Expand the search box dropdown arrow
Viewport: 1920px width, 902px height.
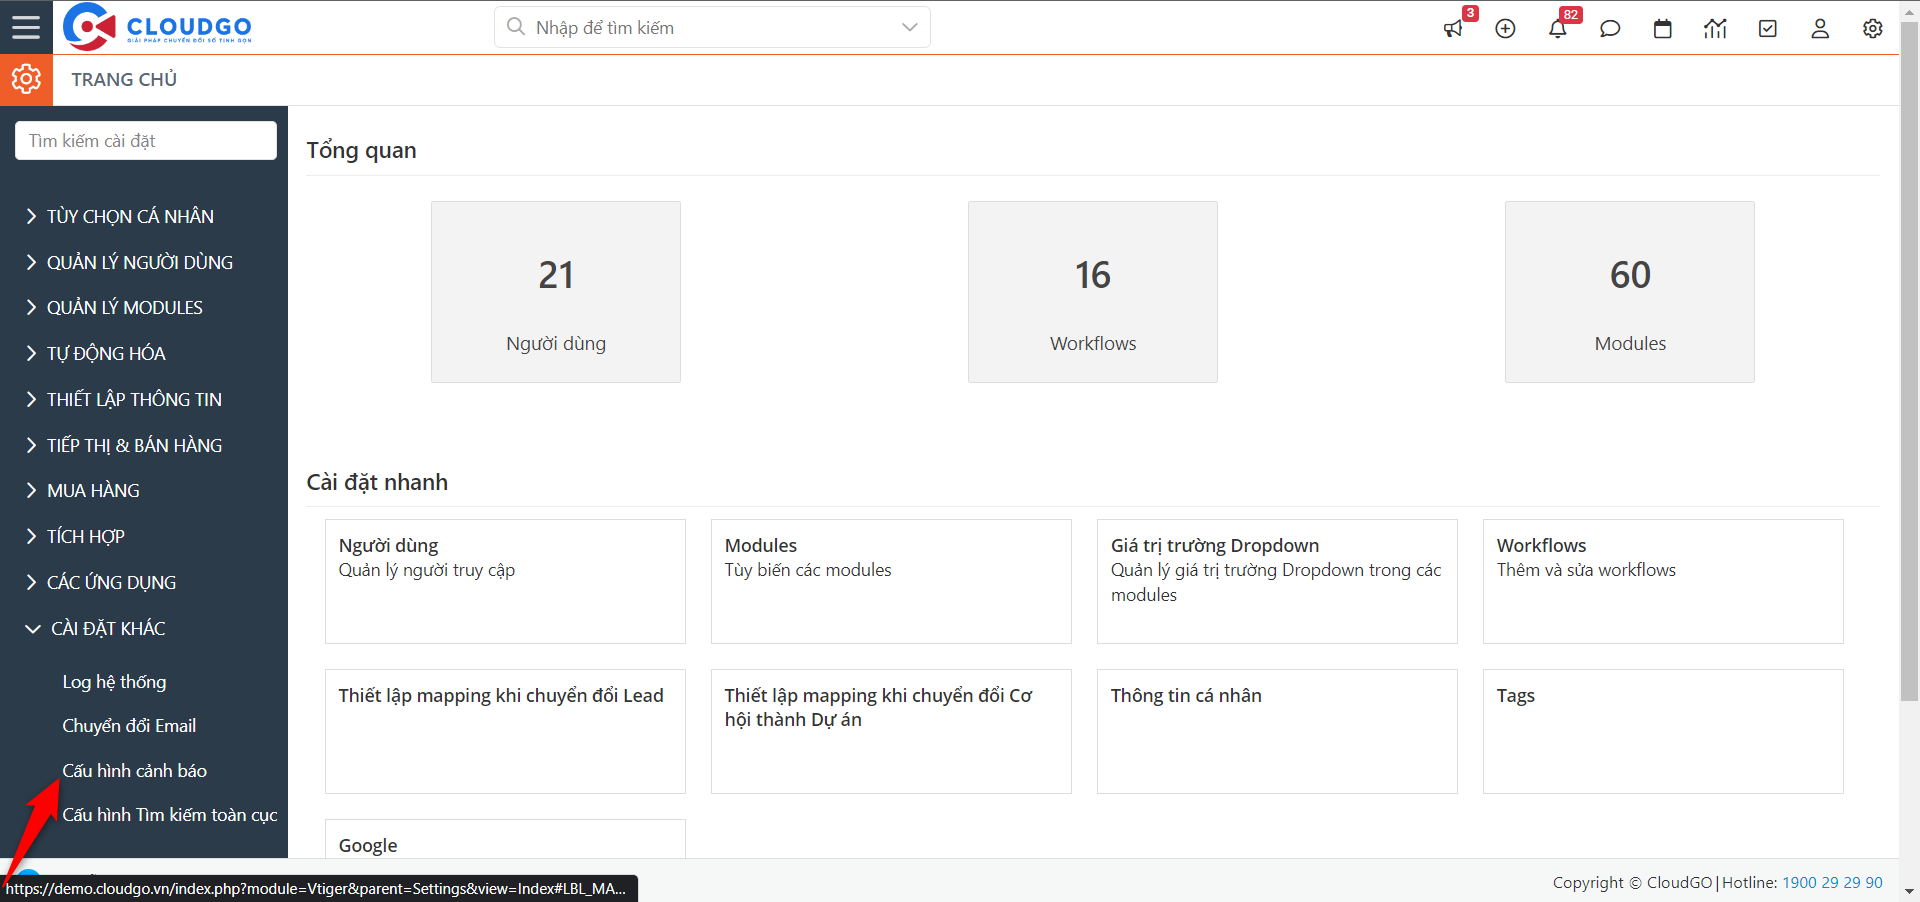(909, 27)
